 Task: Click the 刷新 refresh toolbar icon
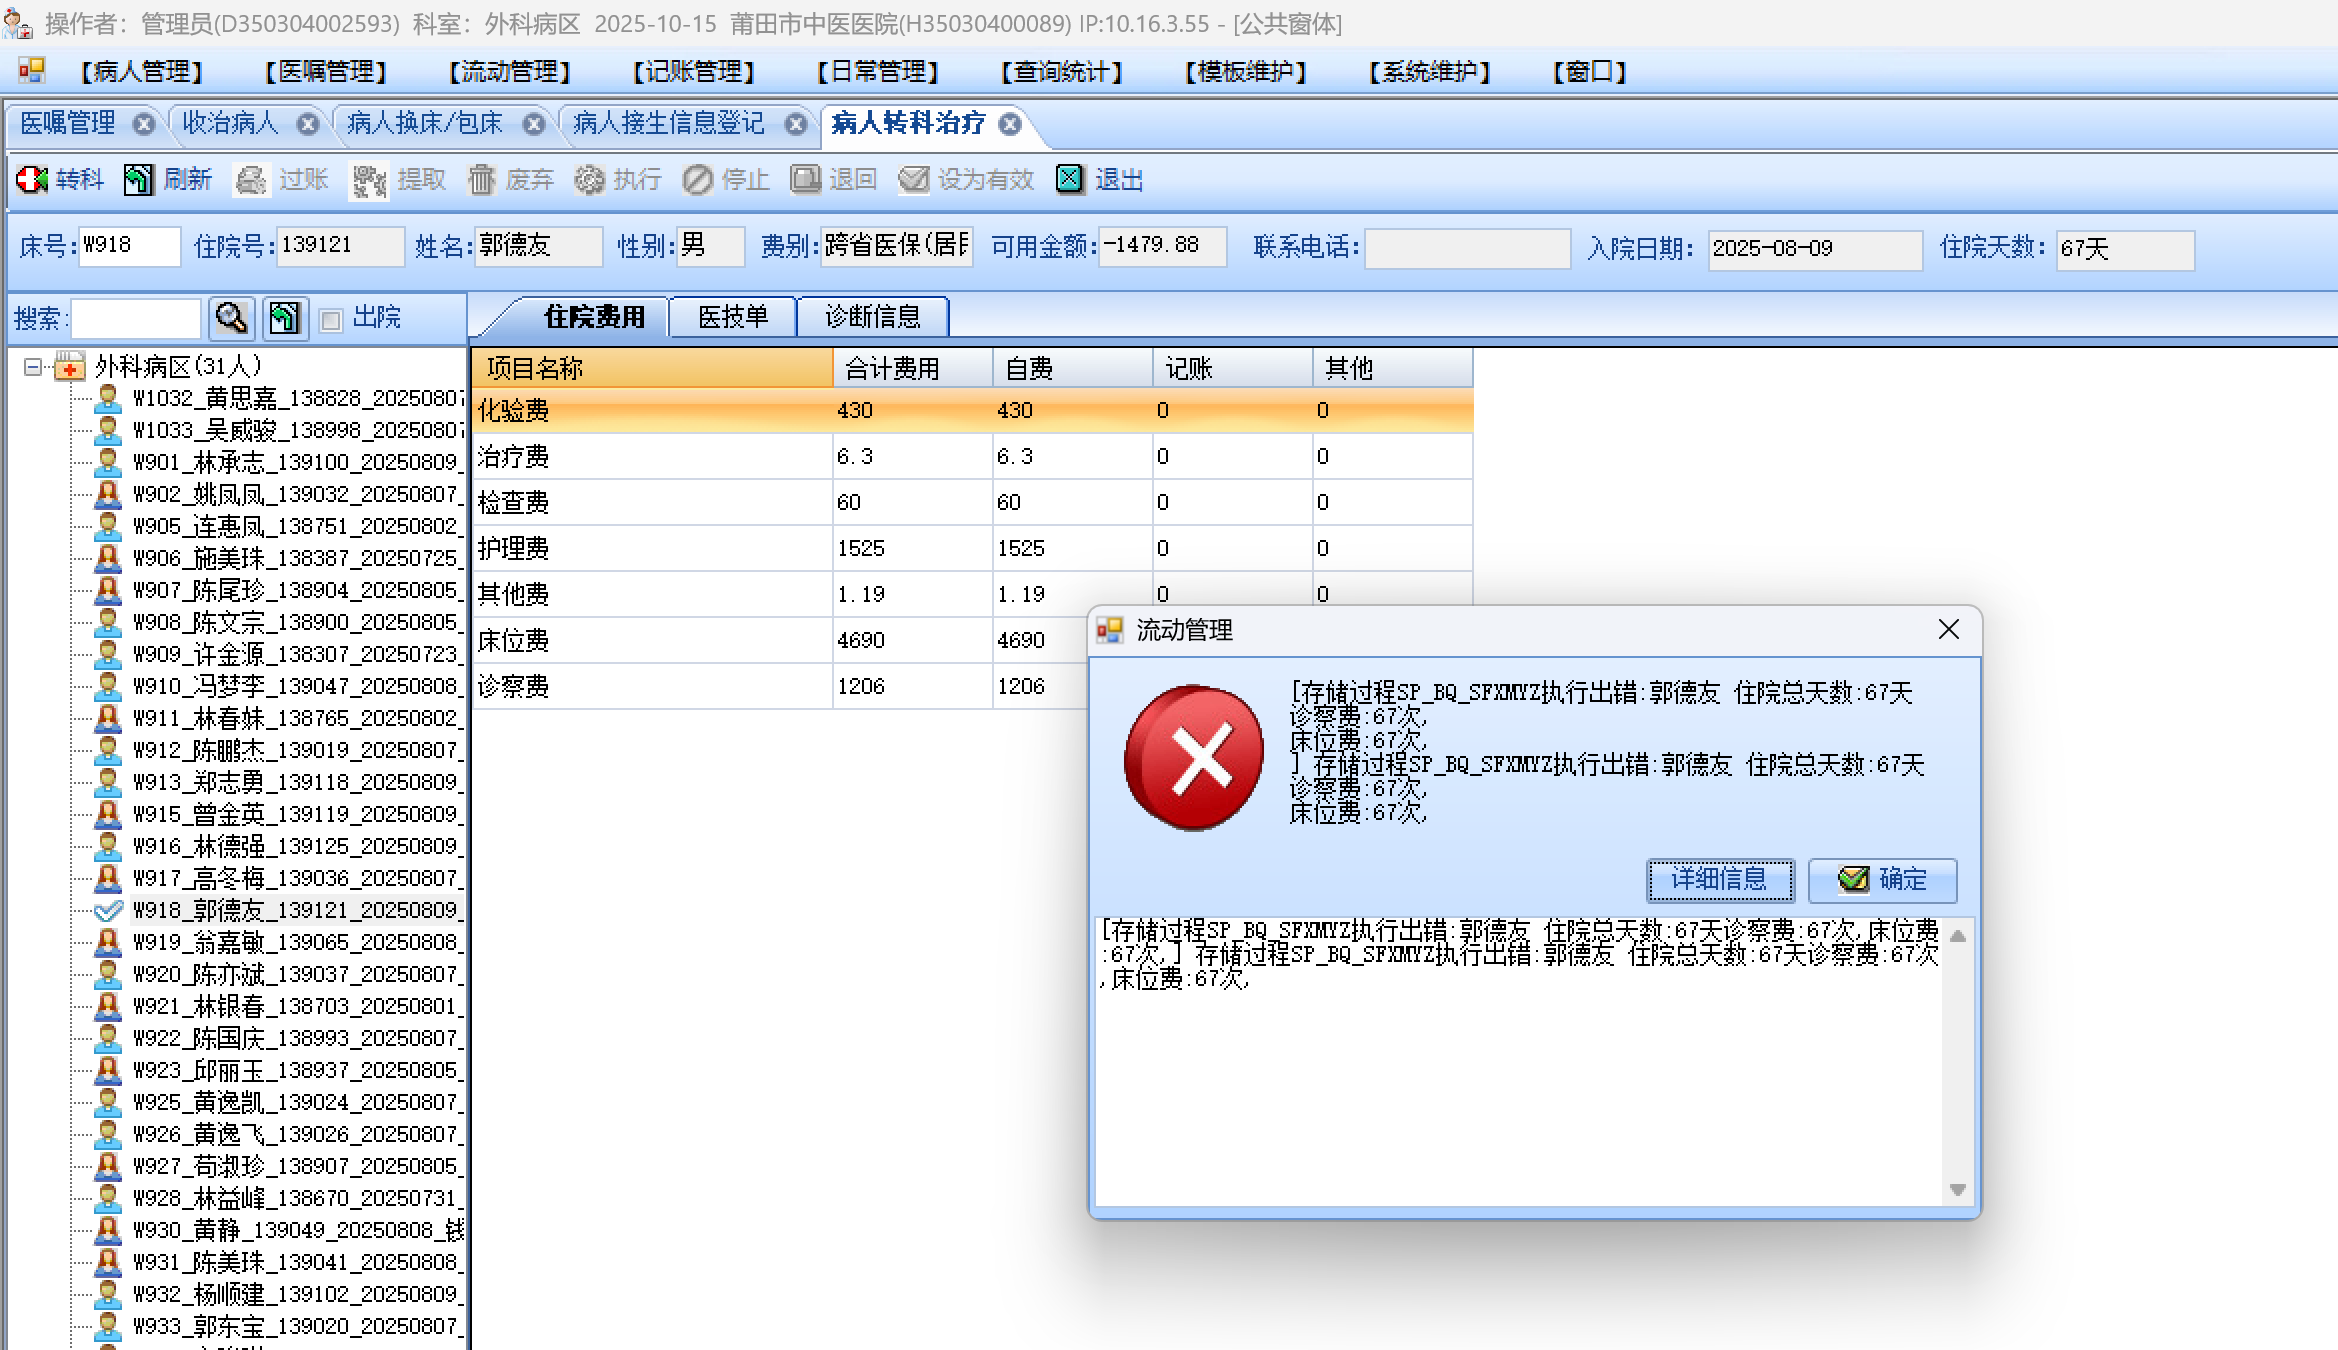pyautogui.click(x=138, y=180)
